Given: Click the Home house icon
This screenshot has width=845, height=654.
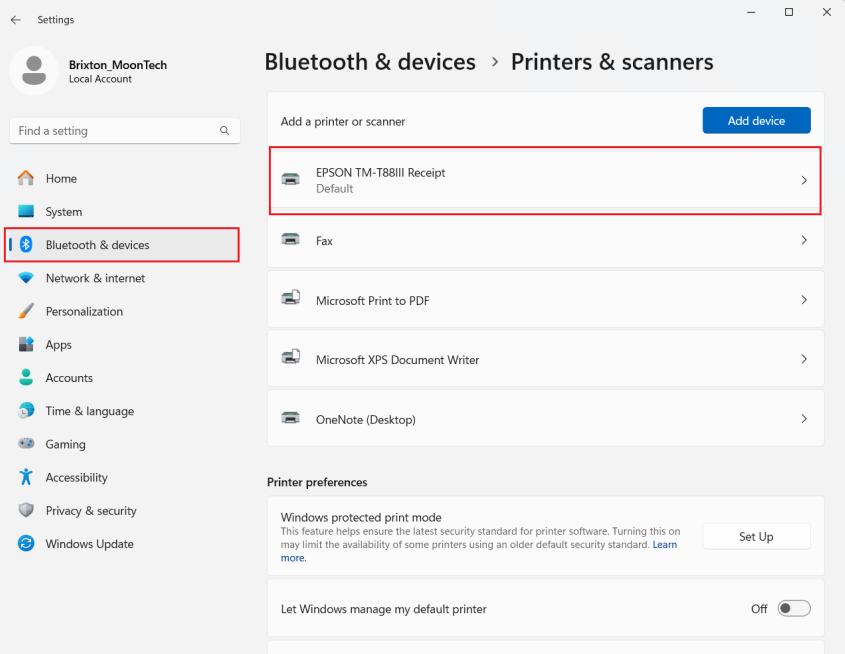Looking at the screenshot, I should click(x=26, y=178).
